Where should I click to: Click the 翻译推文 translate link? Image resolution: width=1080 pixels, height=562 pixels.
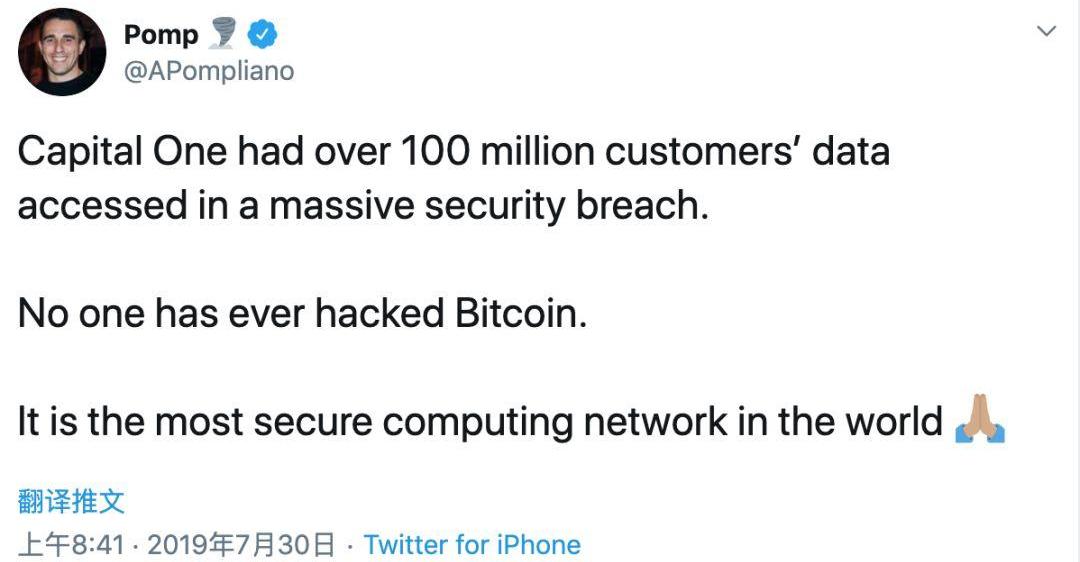(x=71, y=501)
